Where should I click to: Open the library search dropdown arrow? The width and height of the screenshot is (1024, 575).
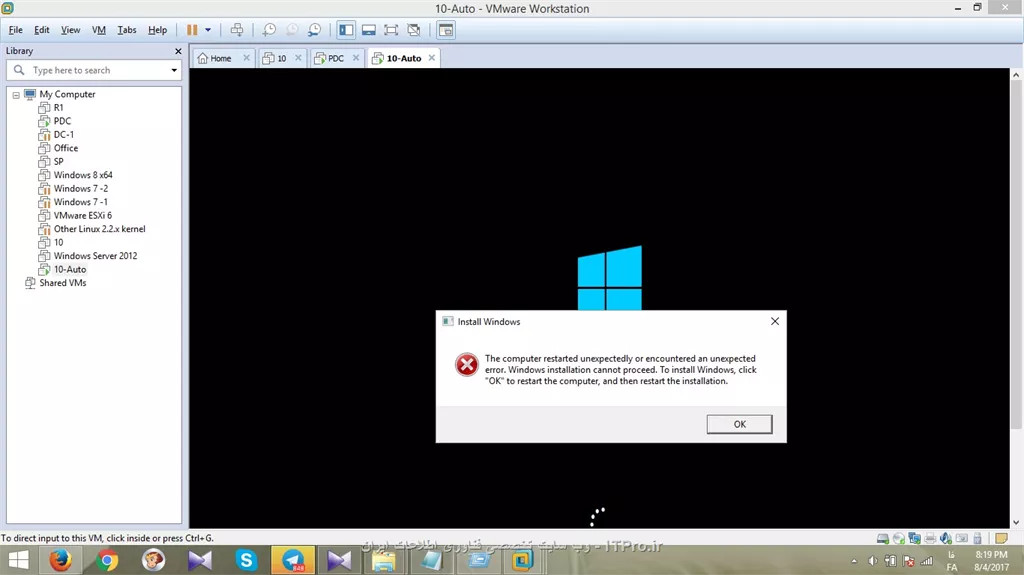[x=174, y=70]
